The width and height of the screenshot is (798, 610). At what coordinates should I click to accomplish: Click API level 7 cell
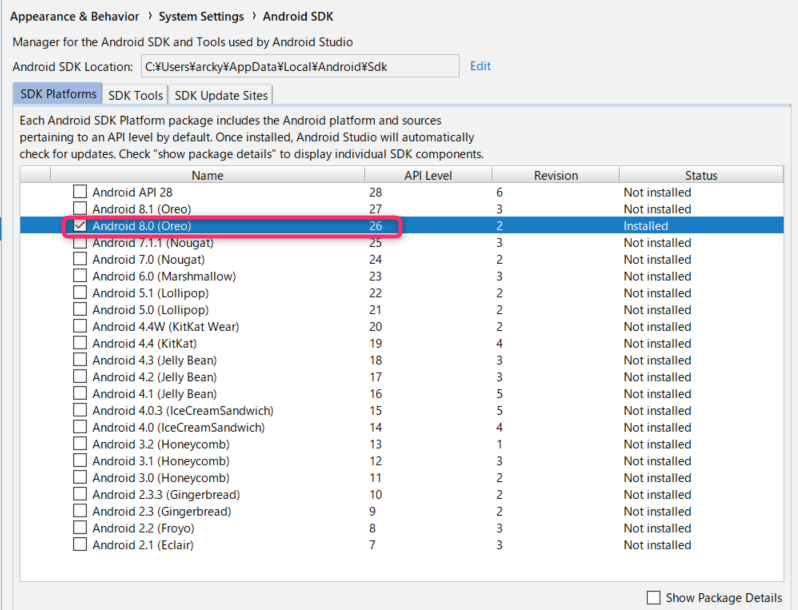373,545
